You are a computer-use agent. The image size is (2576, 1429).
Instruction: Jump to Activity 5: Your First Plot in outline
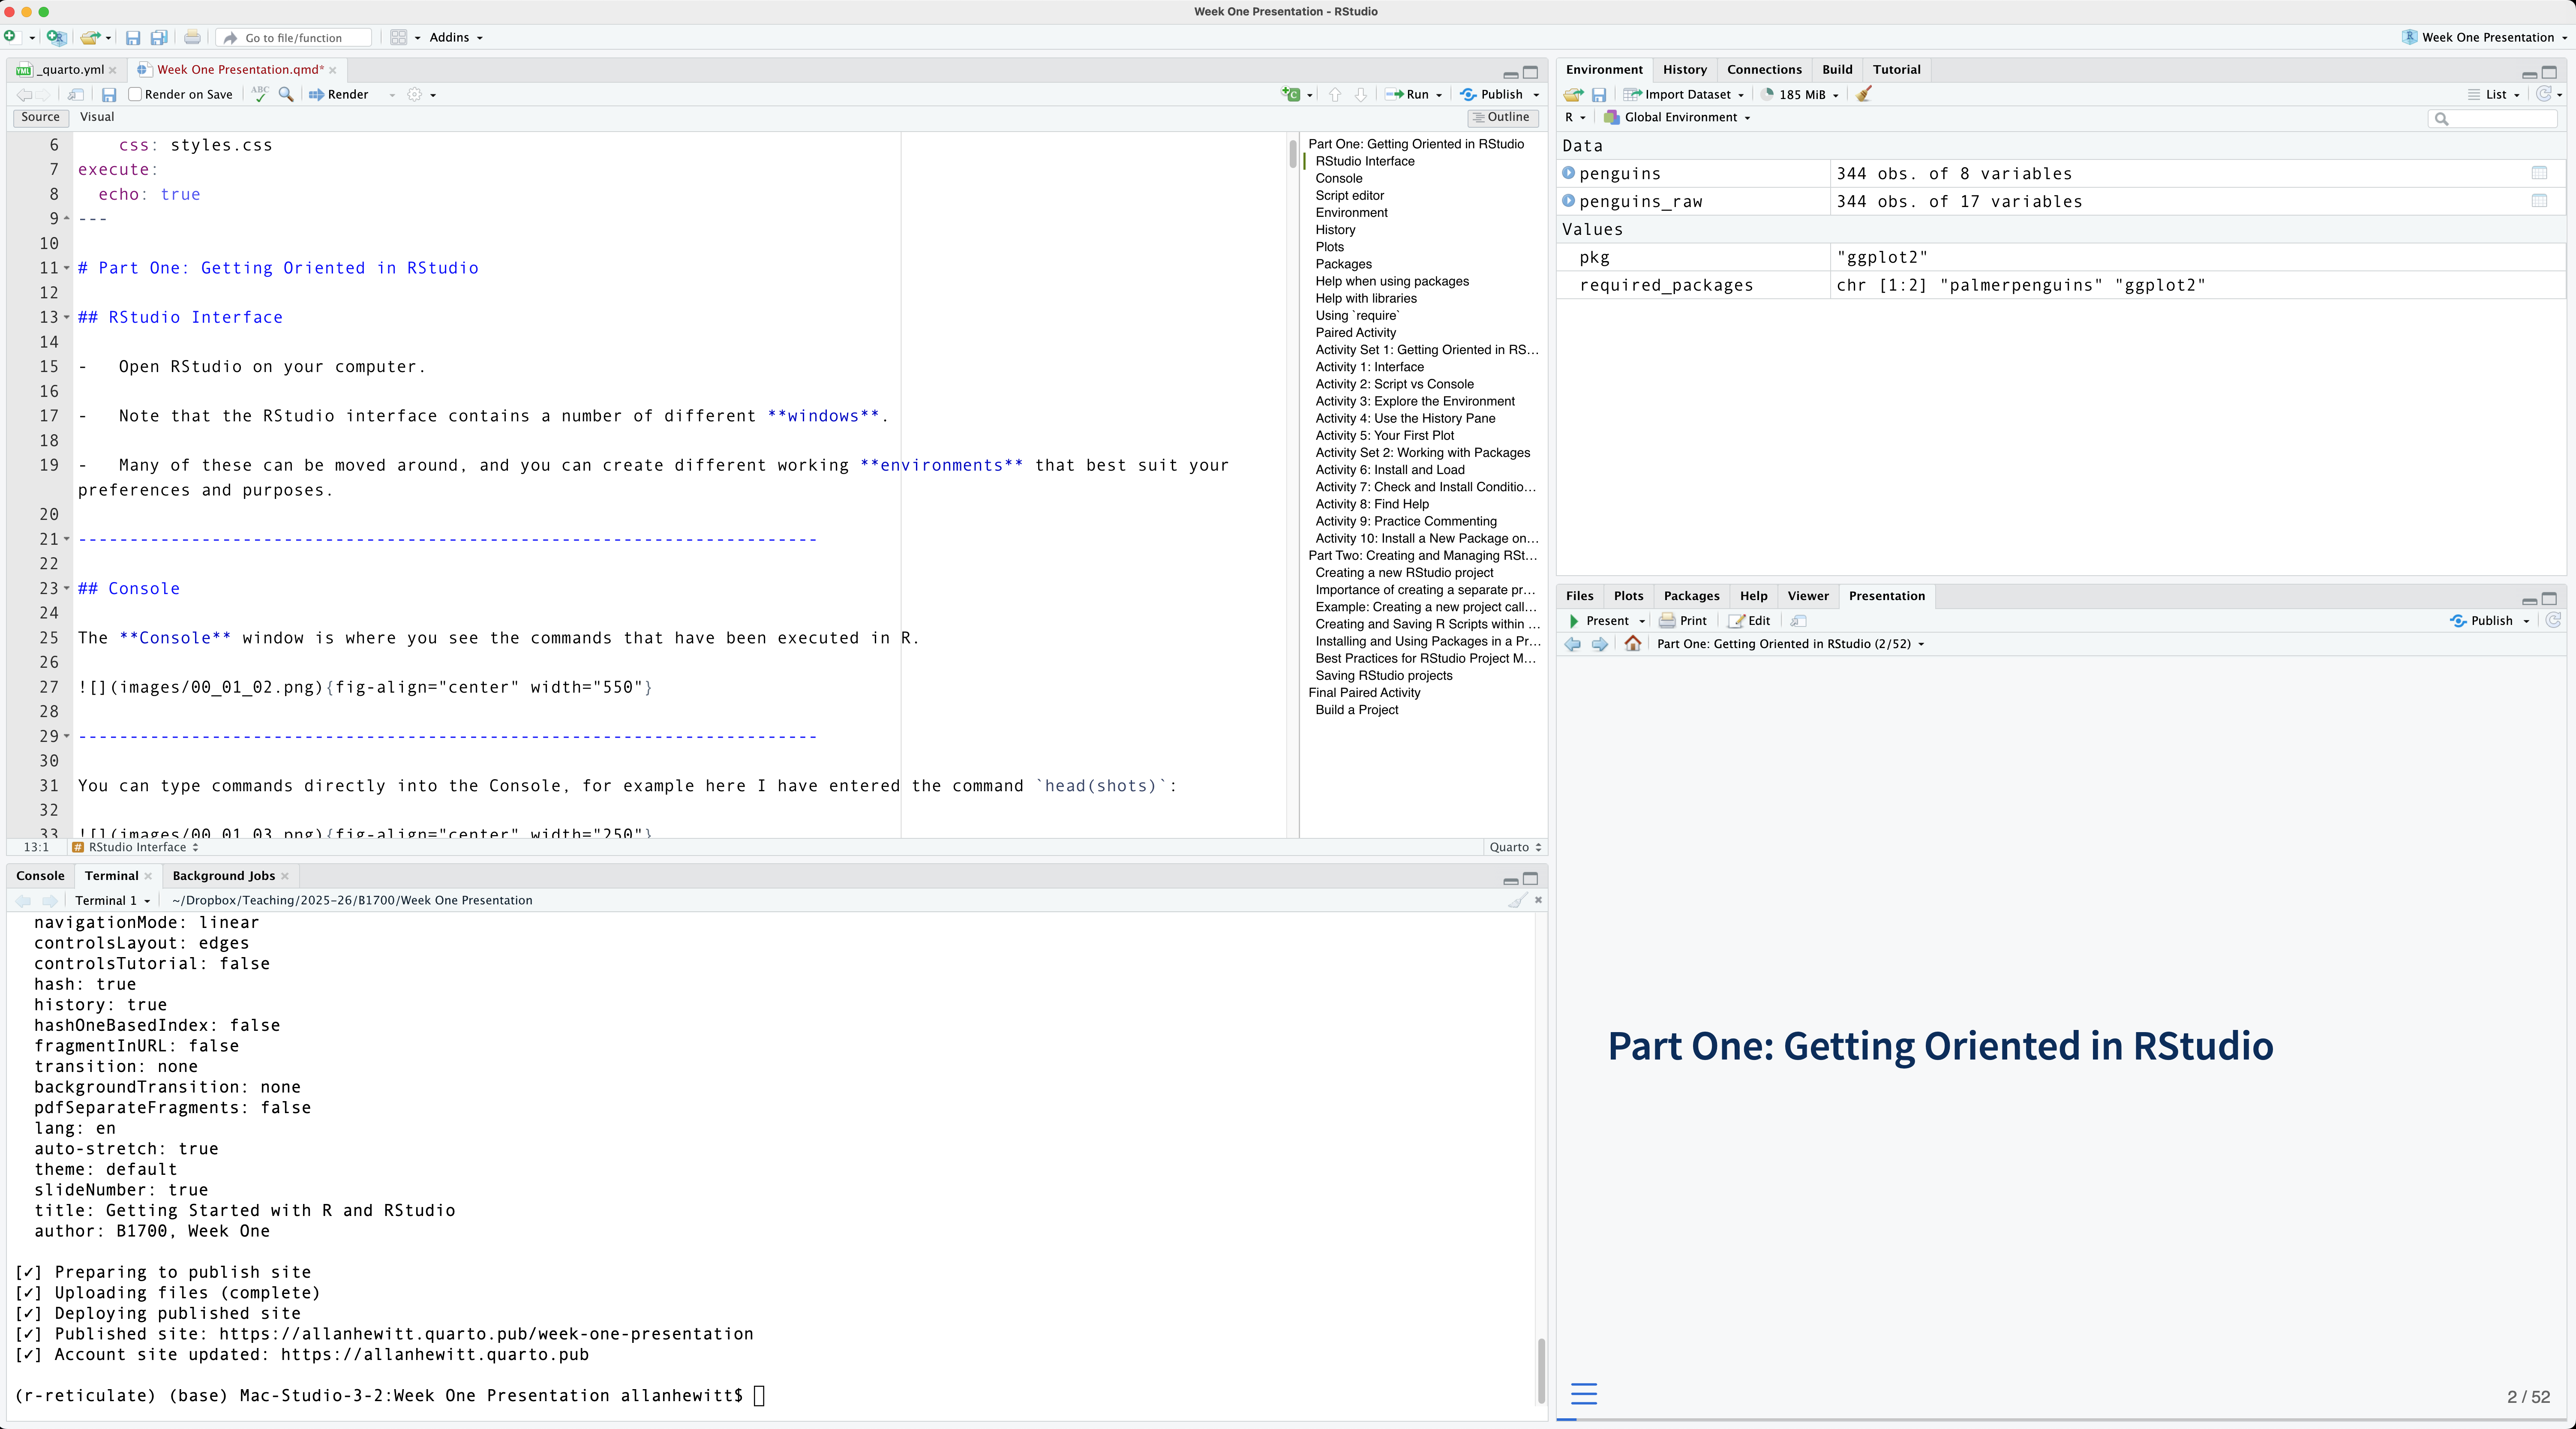[x=1384, y=435]
